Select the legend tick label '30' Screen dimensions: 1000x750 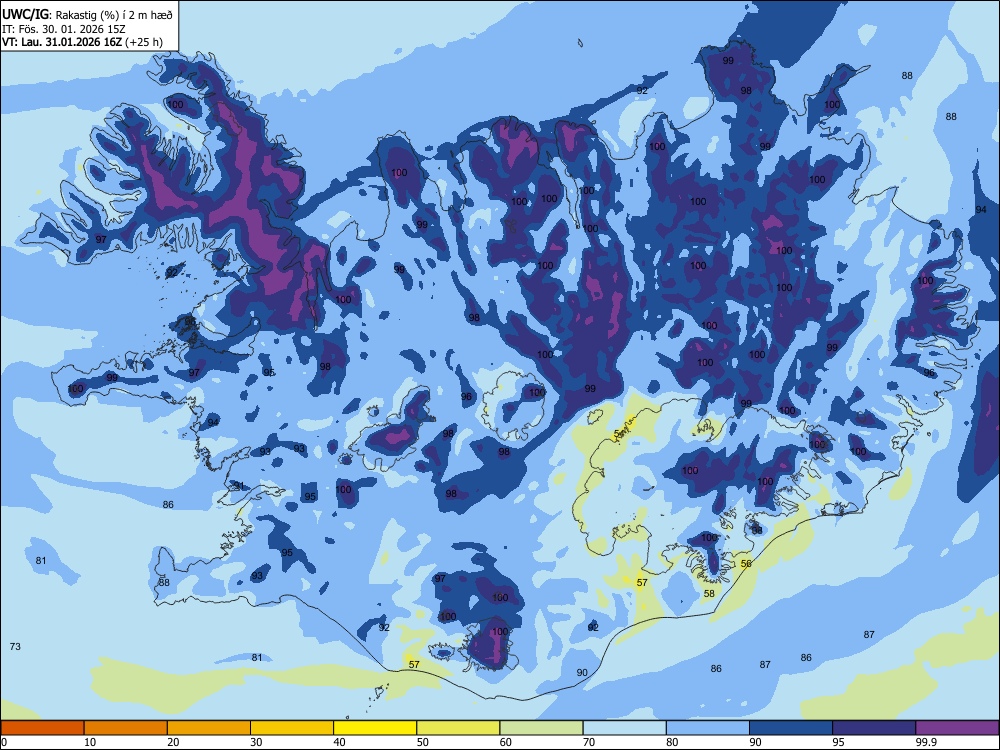(x=256, y=742)
